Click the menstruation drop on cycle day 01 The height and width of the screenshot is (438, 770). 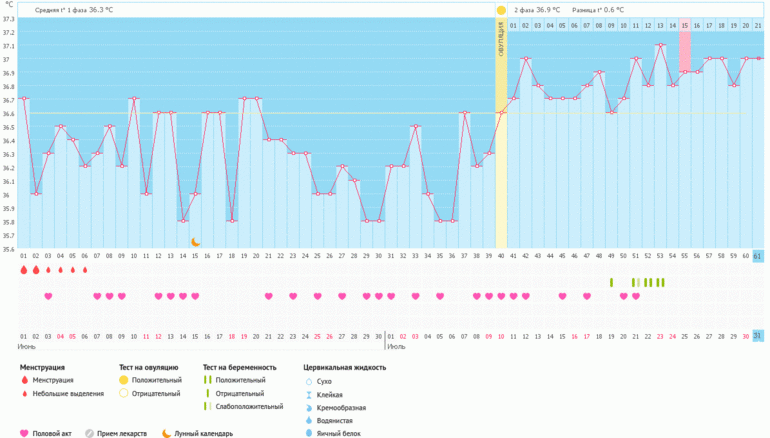[x=23, y=269]
